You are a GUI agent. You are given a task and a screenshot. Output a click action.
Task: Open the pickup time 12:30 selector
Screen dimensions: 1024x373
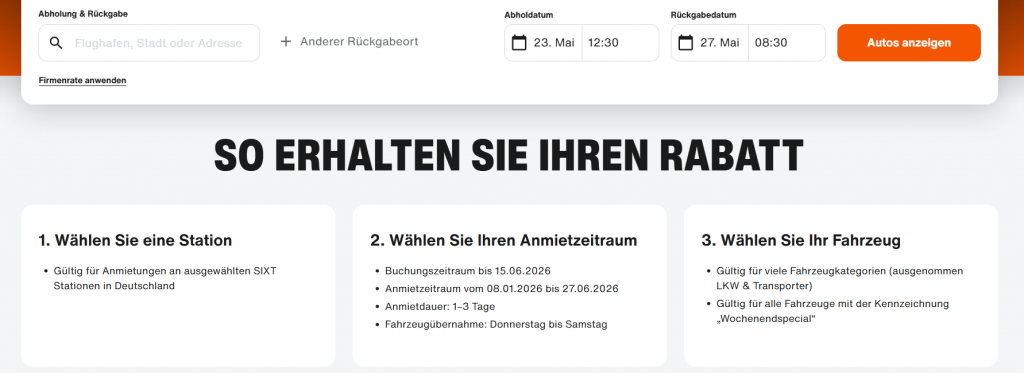[x=620, y=43]
